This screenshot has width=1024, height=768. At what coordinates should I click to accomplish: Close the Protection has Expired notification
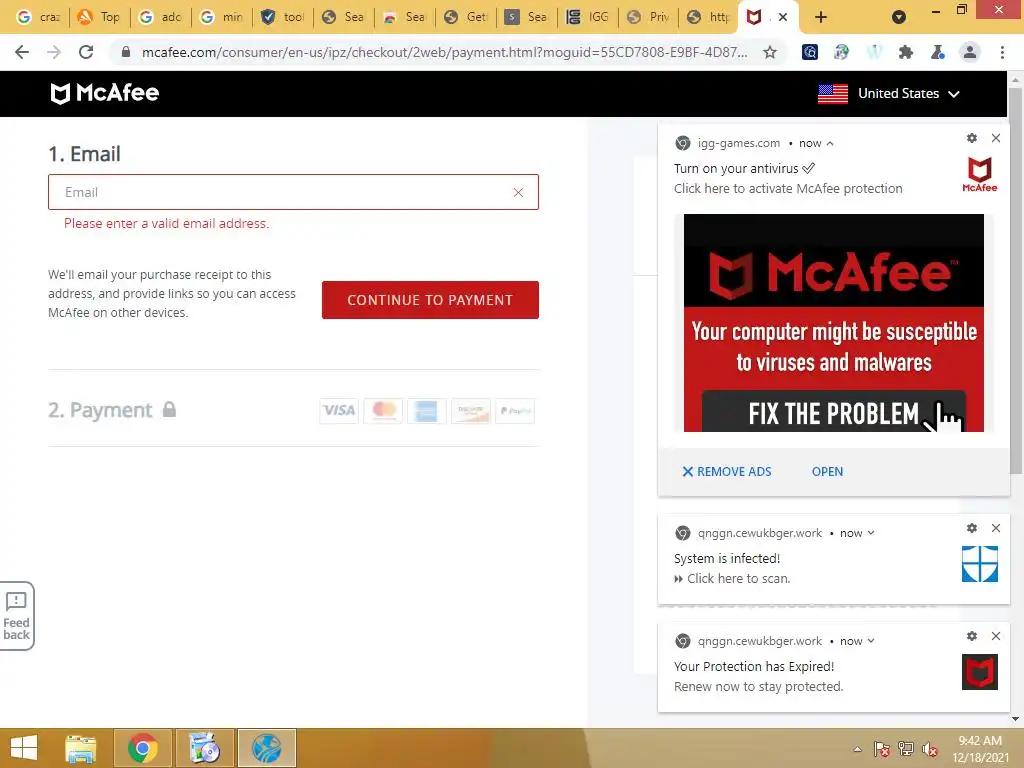click(996, 636)
